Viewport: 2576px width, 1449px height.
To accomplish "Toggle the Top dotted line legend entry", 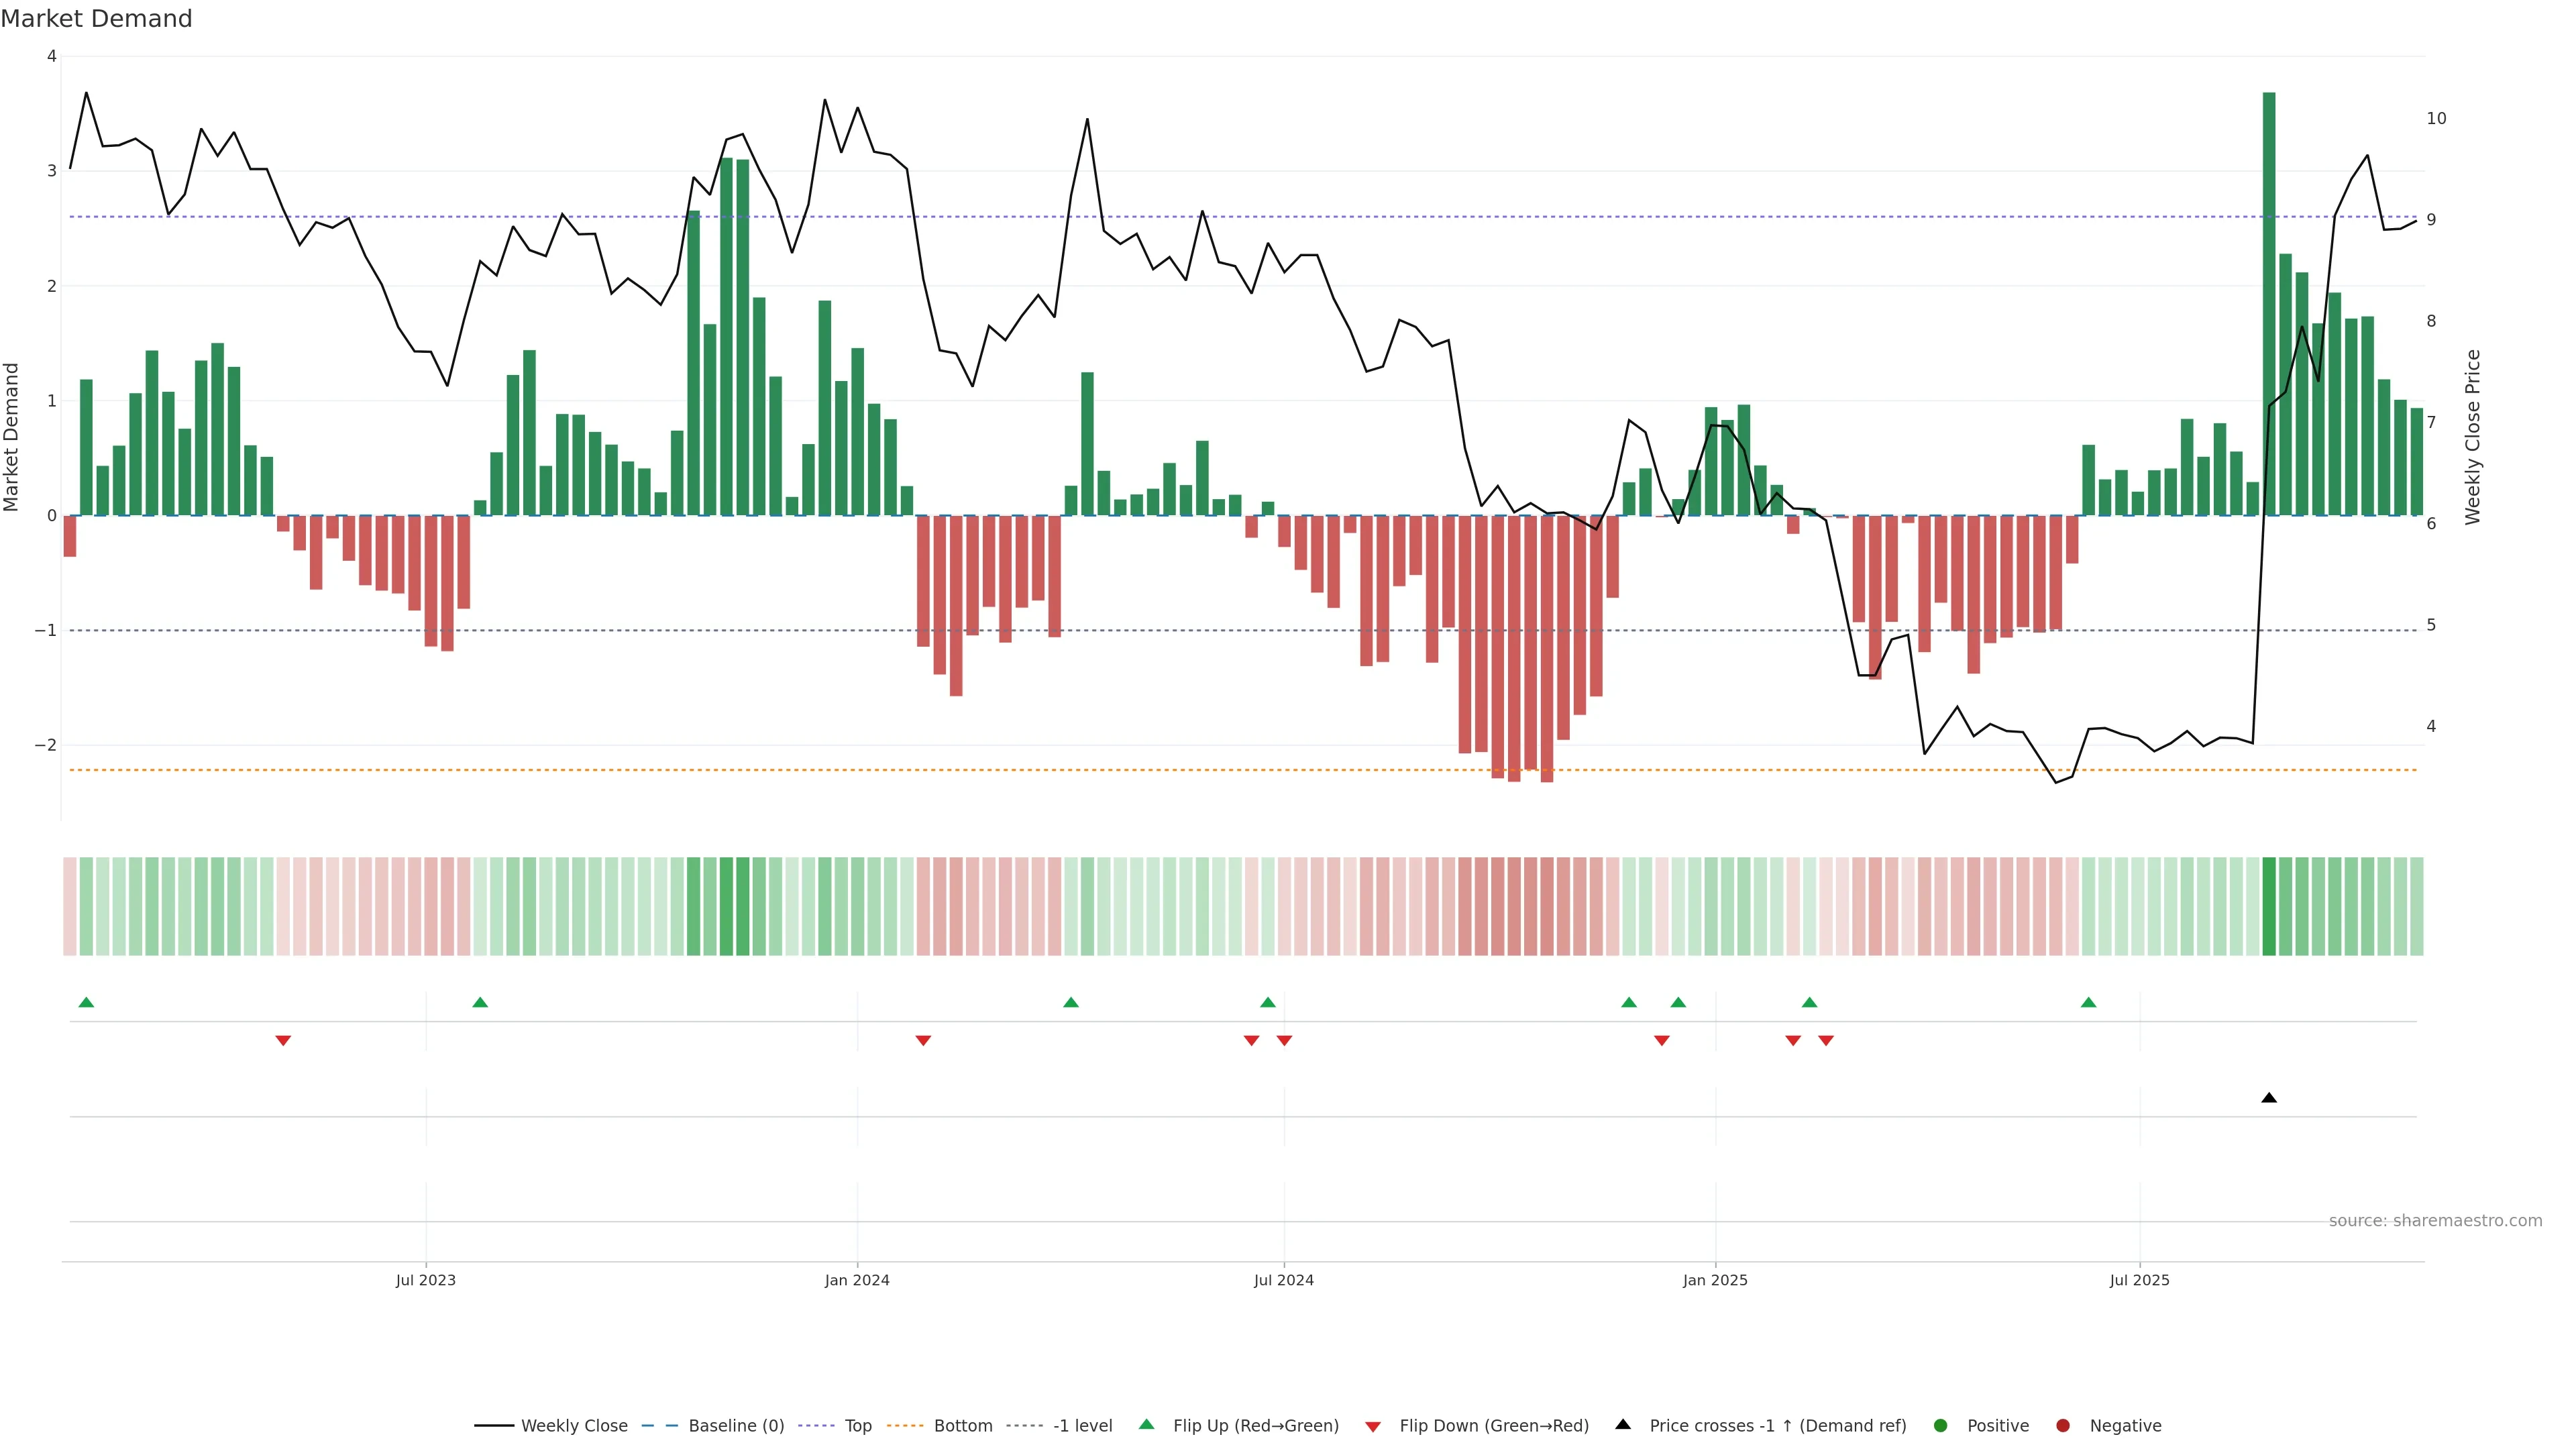I will click(x=857, y=1425).
